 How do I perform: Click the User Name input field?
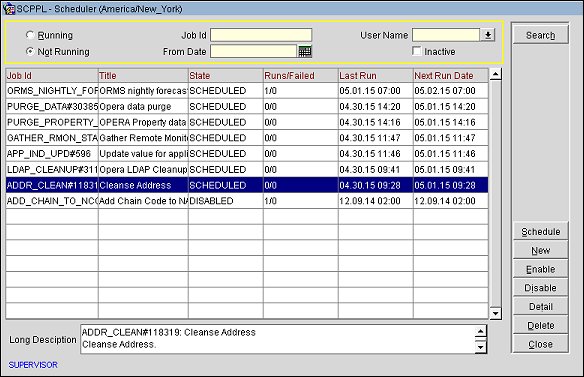click(x=446, y=35)
